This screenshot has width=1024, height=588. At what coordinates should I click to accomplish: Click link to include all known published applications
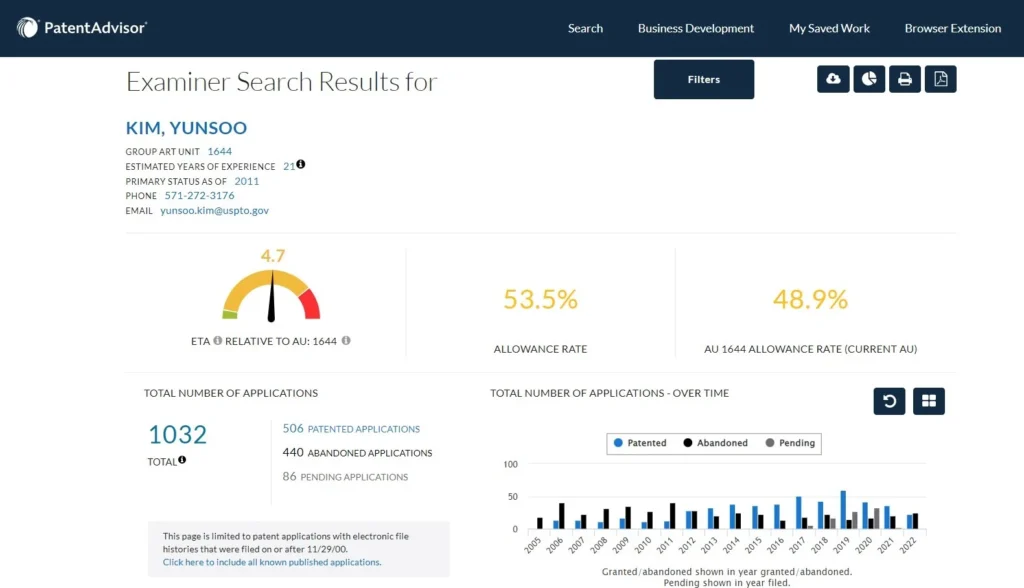[272, 563]
